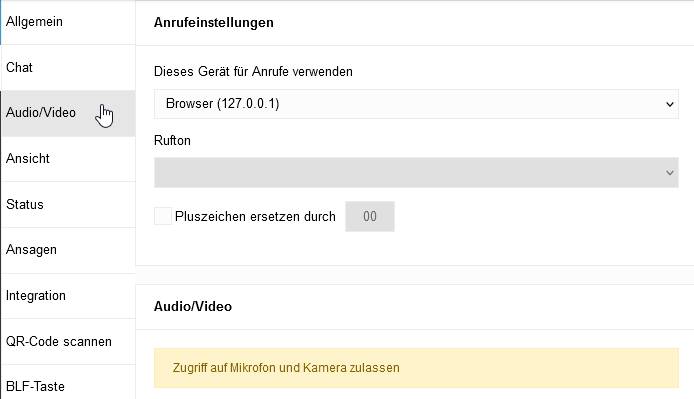Click the 'Zugriff auf Mikrofon und Kamera zulassen' banner

[416, 368]
